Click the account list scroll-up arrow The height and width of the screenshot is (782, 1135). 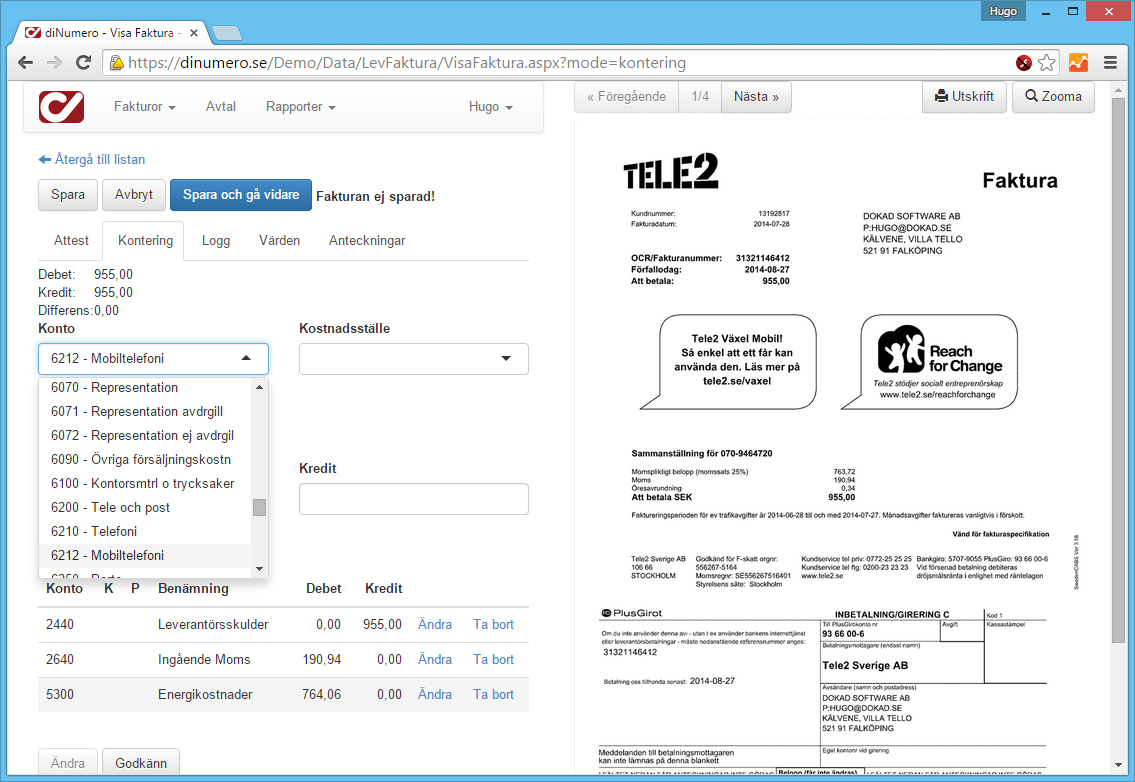click(259, 387)
